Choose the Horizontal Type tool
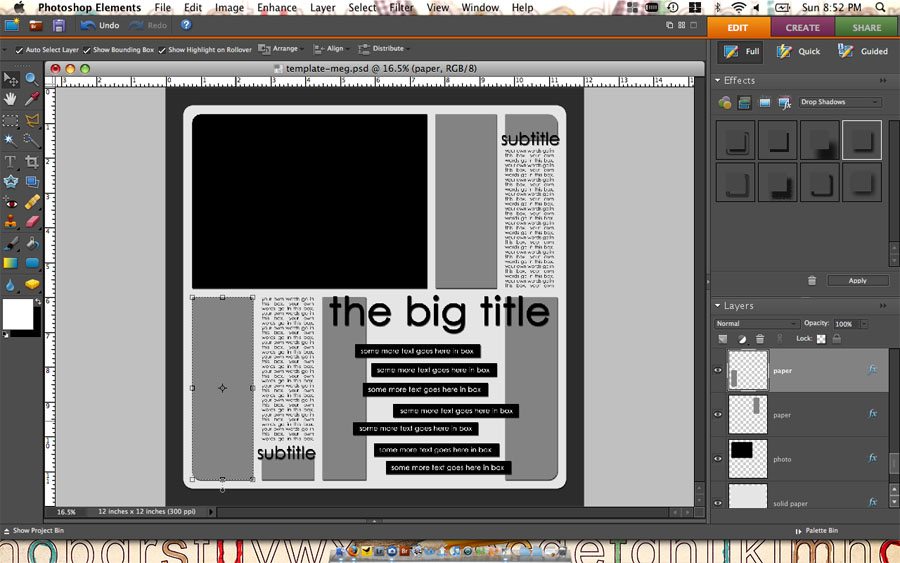This screenshot has width=900, height=563. tap(10, 161)
